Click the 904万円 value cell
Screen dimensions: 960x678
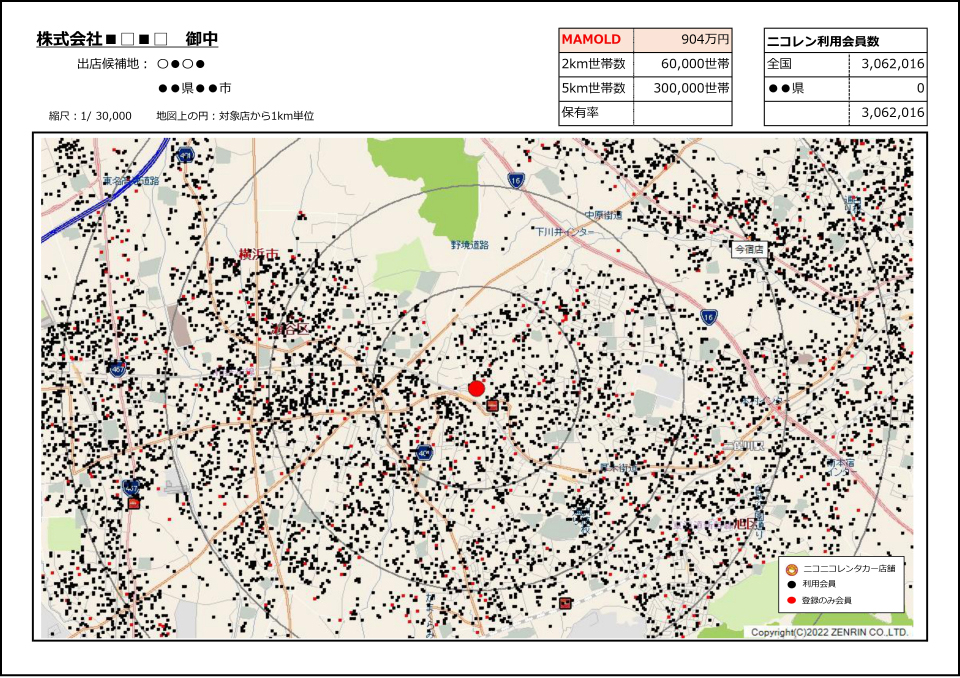(x=683, y=40)
